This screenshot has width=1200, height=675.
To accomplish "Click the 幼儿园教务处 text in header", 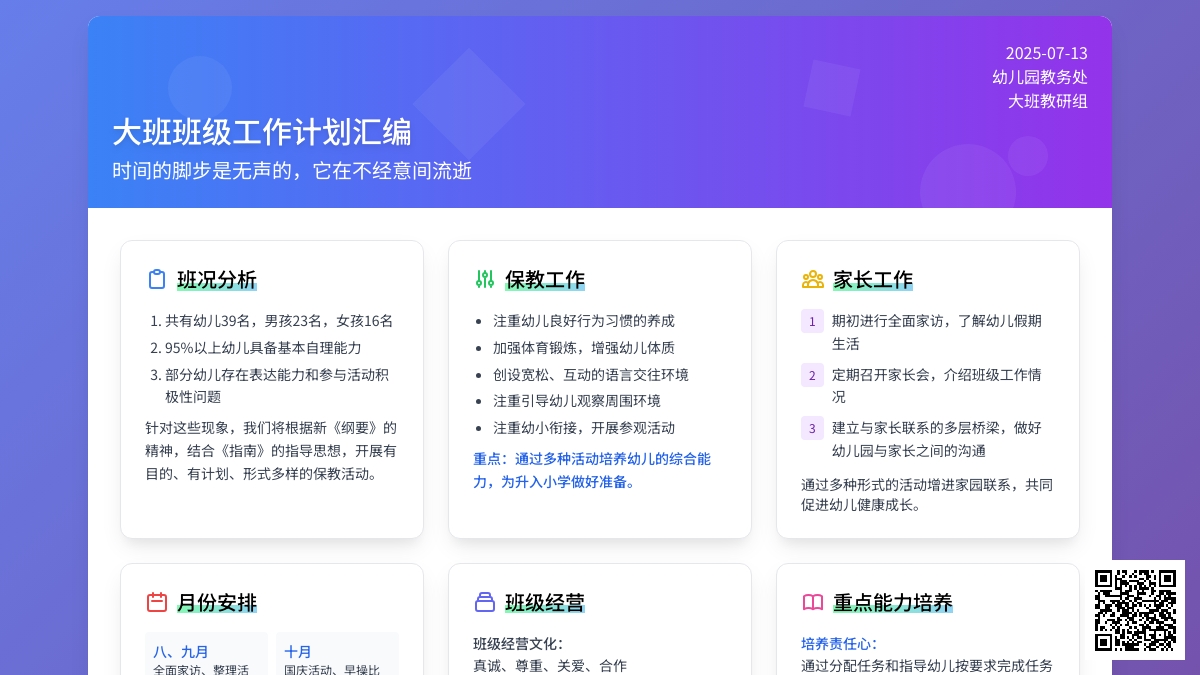I will (1039, 77).
